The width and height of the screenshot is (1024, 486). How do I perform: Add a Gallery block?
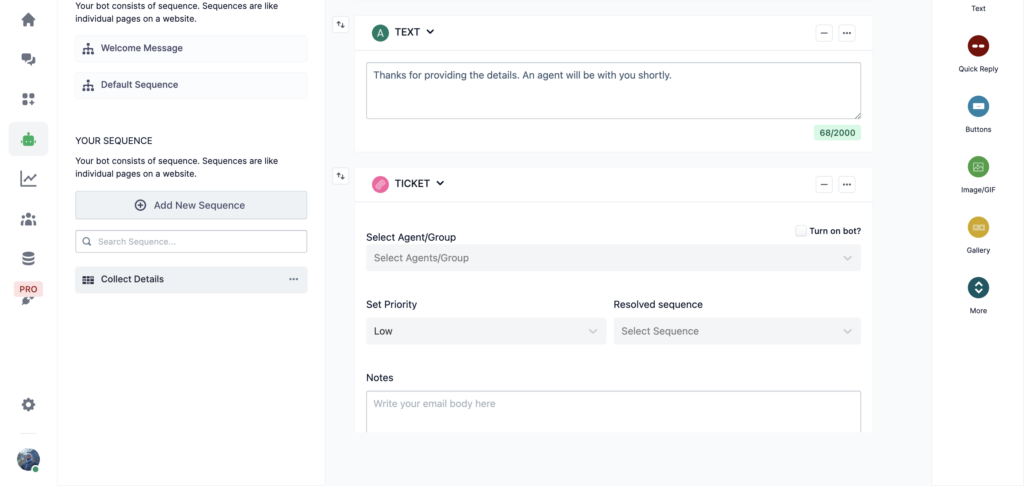[978, 227]
